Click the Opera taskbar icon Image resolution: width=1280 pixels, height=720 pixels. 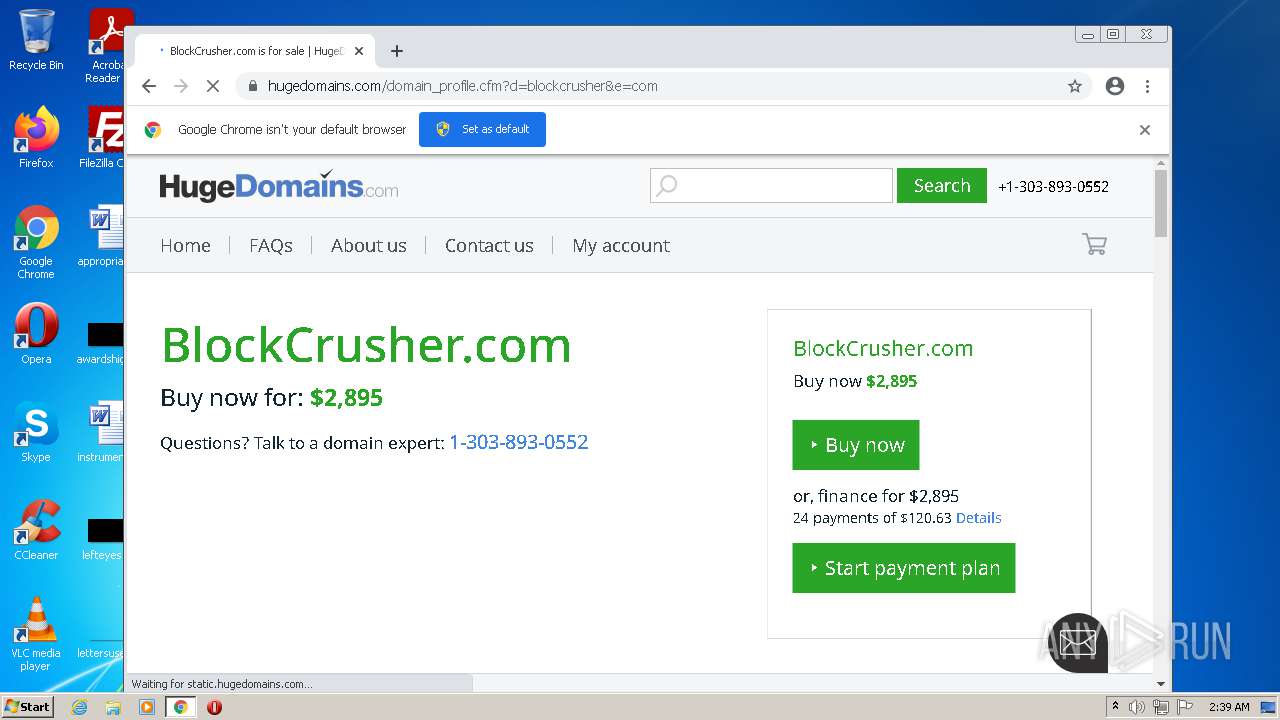click(x=214, y=707)
